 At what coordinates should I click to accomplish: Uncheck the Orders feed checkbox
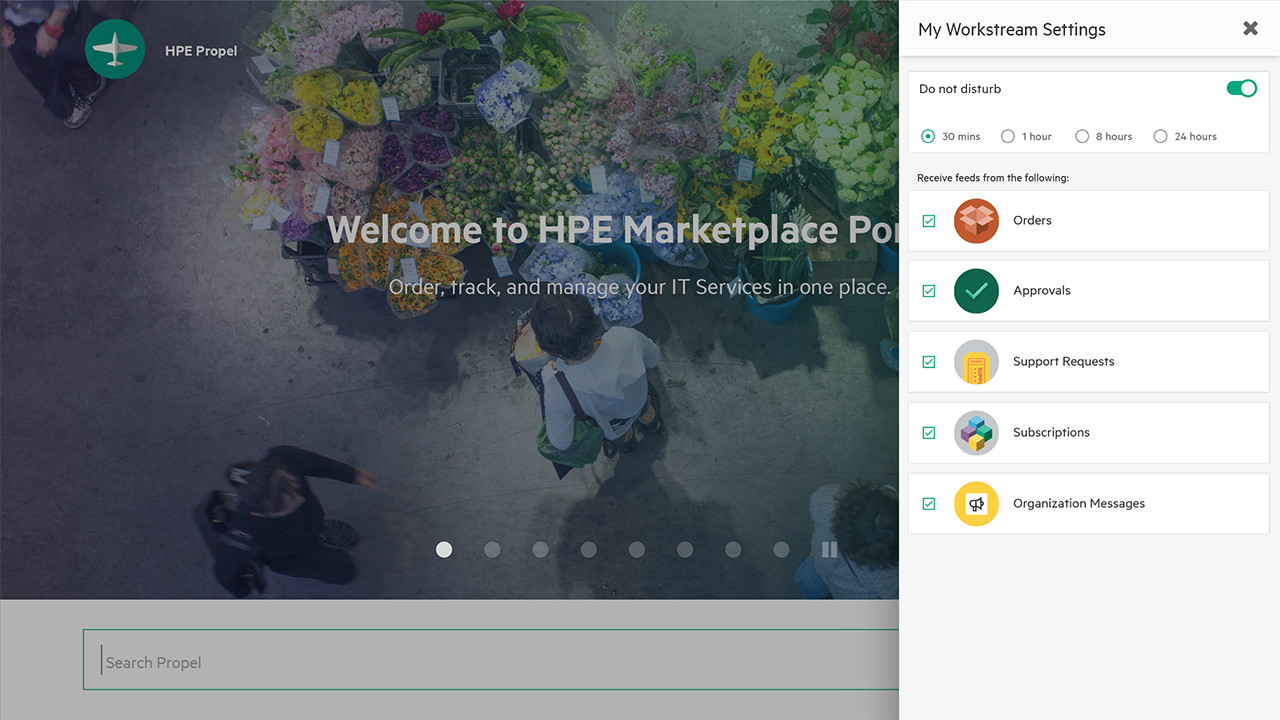[x=929, y=221]
